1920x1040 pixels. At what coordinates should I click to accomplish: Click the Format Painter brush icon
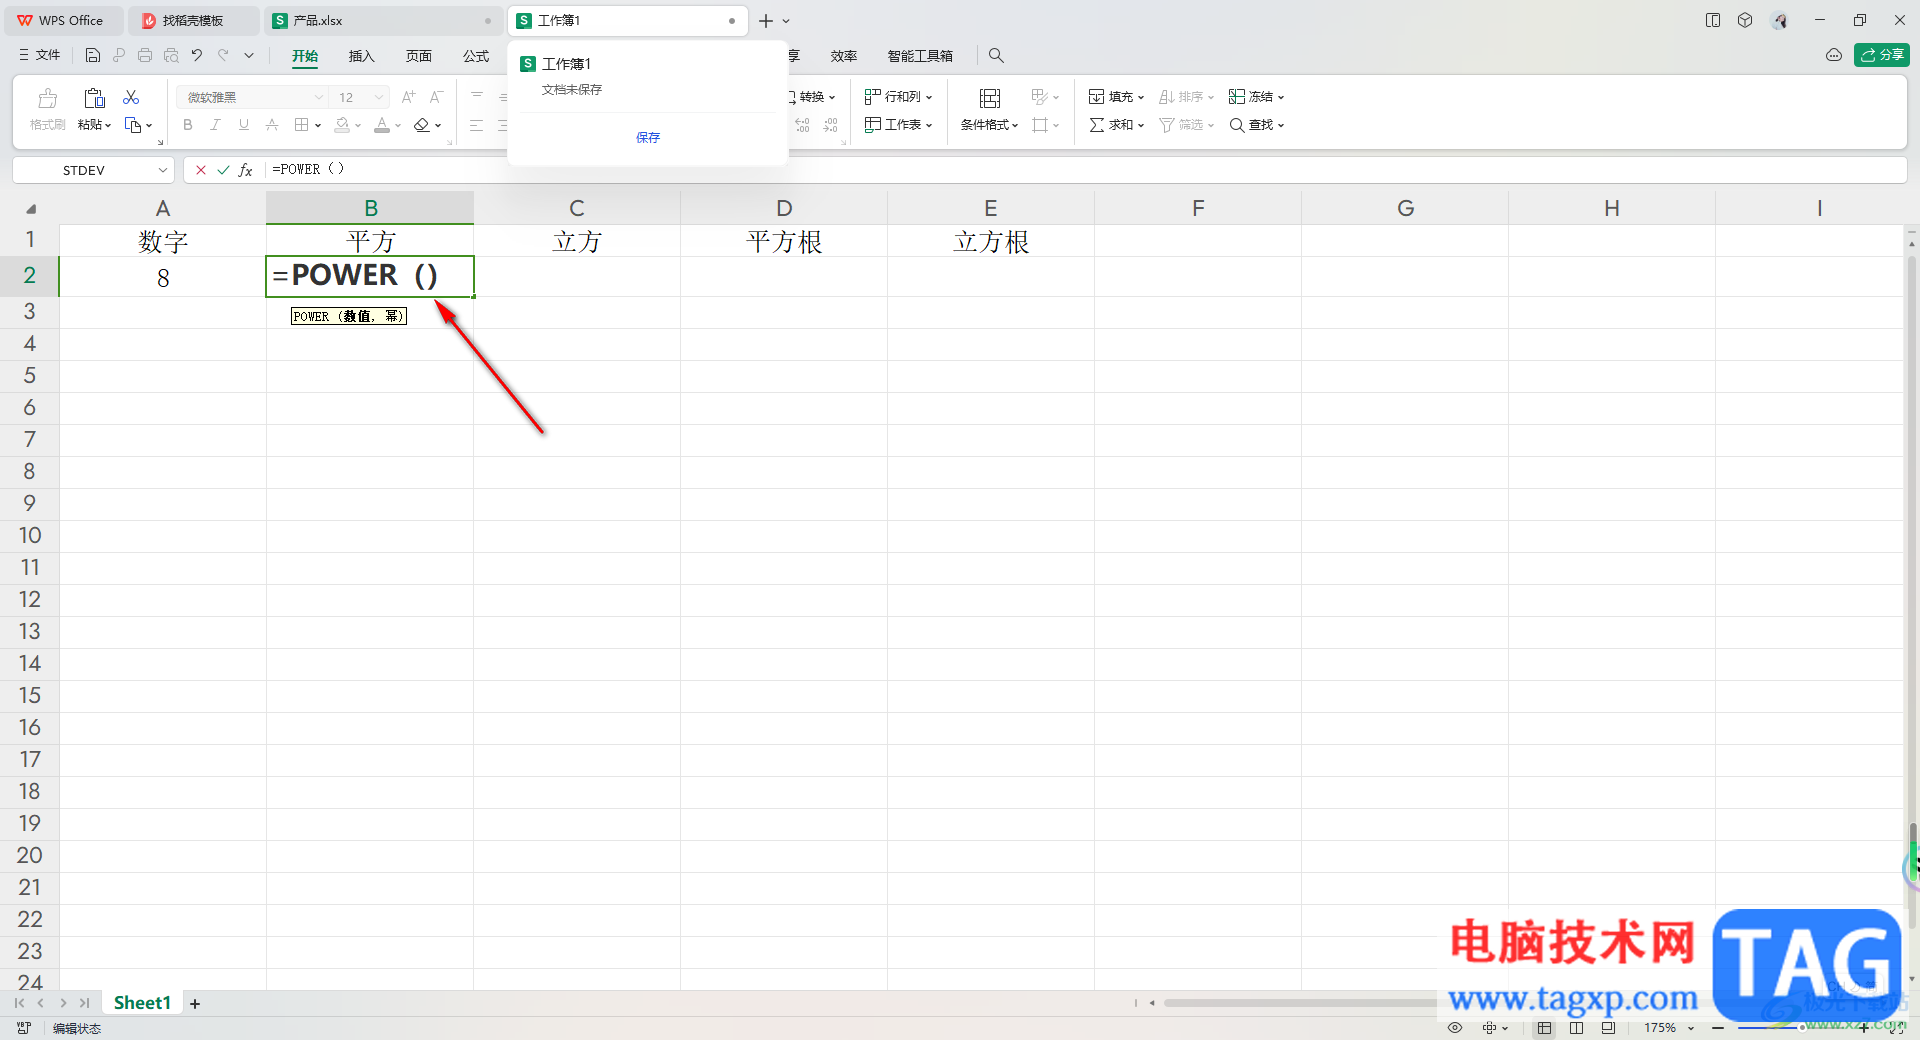[47, 98]
